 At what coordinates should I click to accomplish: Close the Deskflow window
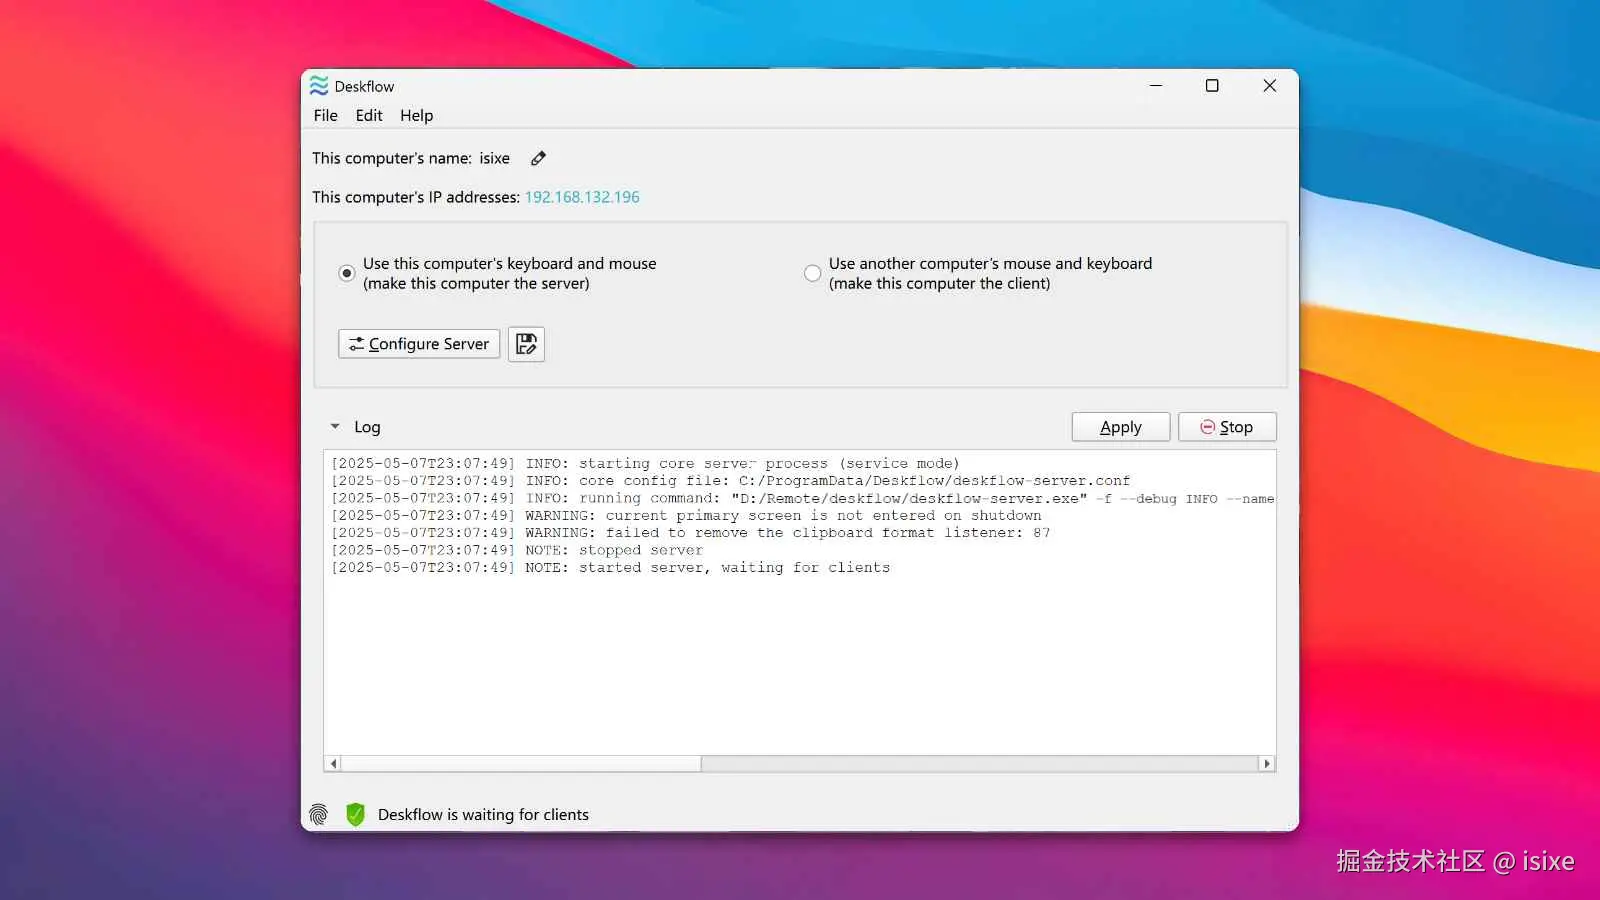1270,86
